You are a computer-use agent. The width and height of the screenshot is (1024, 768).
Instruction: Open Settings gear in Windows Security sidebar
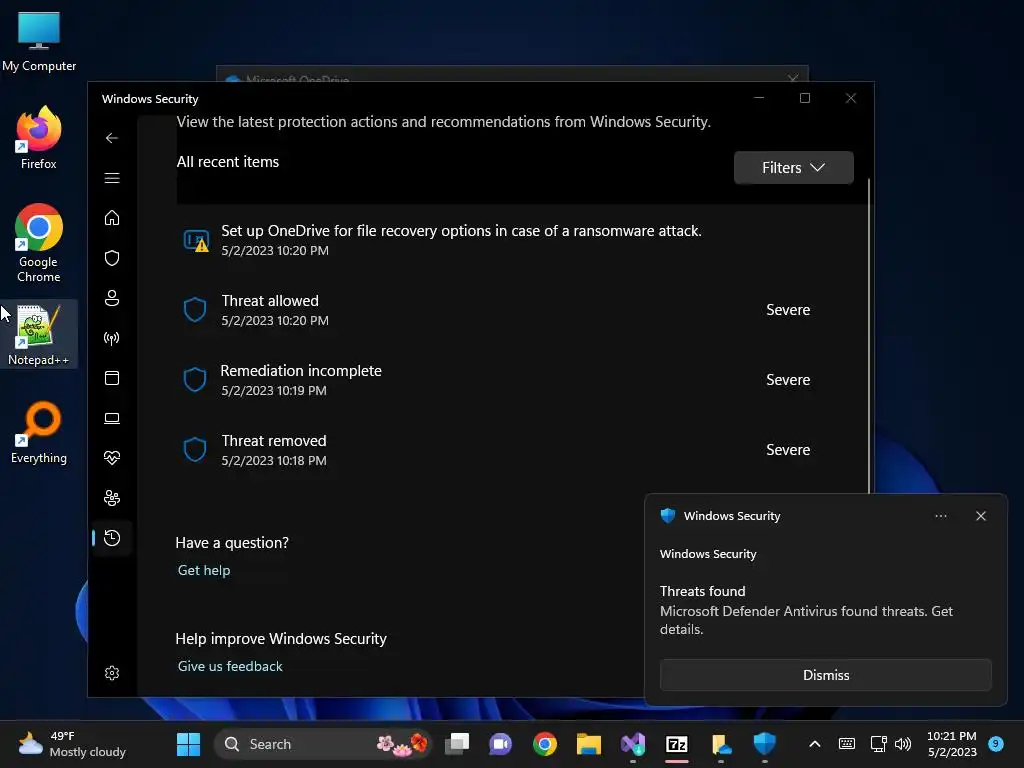coord(112,673)
